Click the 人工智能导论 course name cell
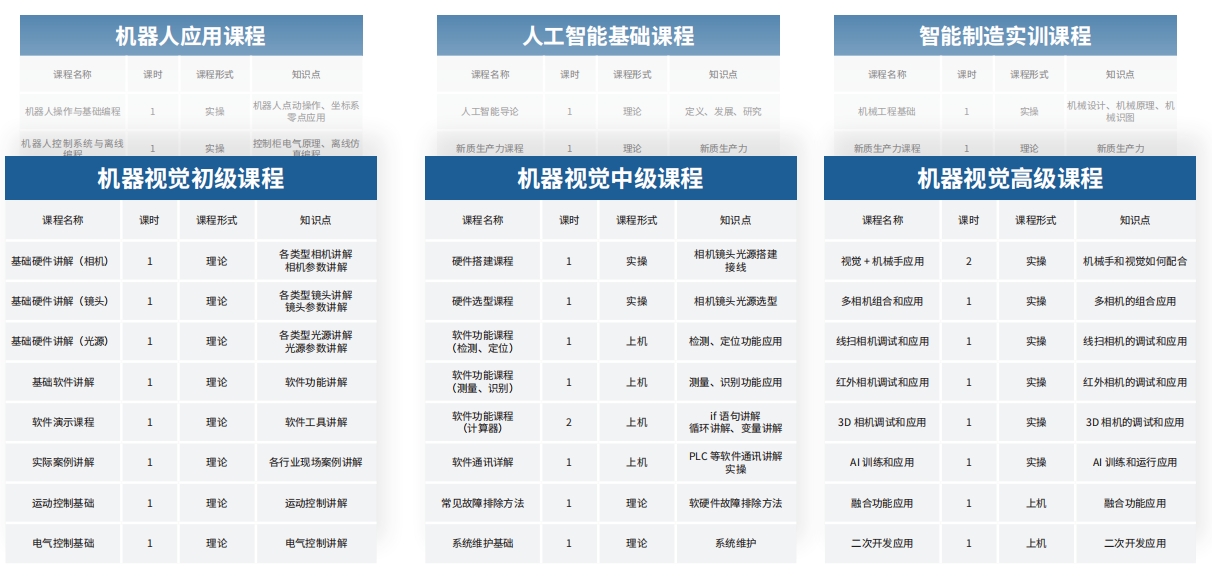 (489, 112)
